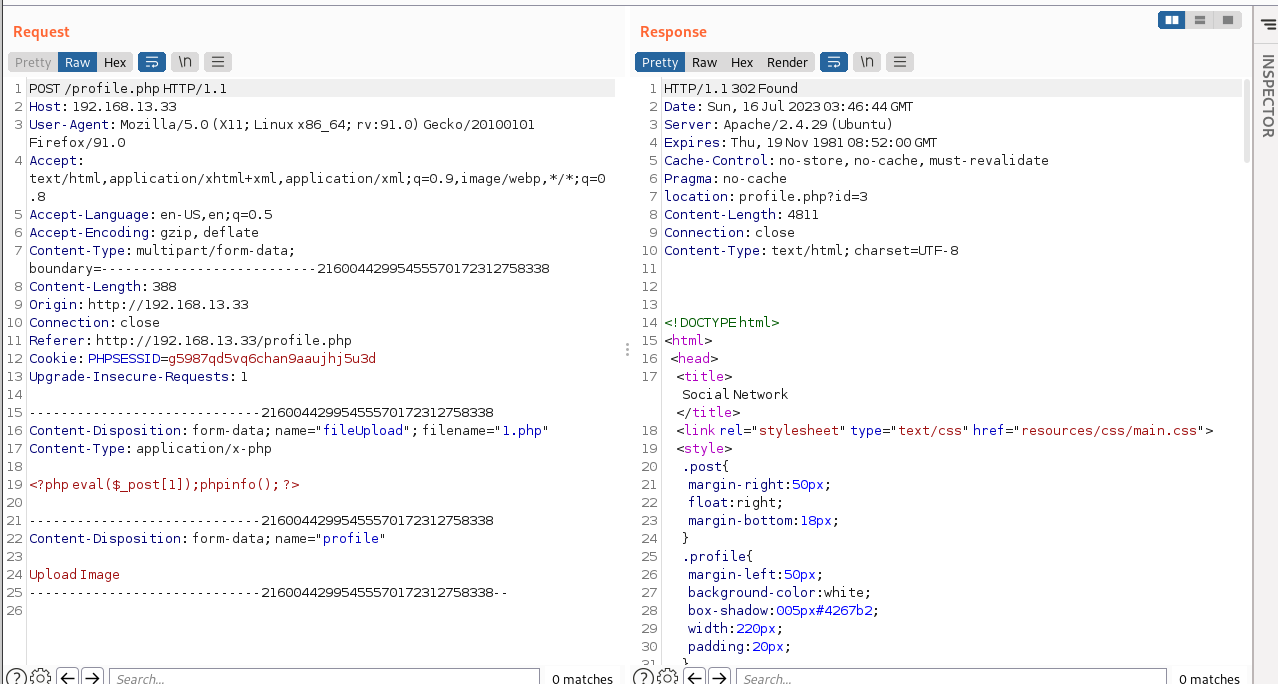Screen dimensions: 1278x684
Task: Click the Referer header line
Action: 191,340
